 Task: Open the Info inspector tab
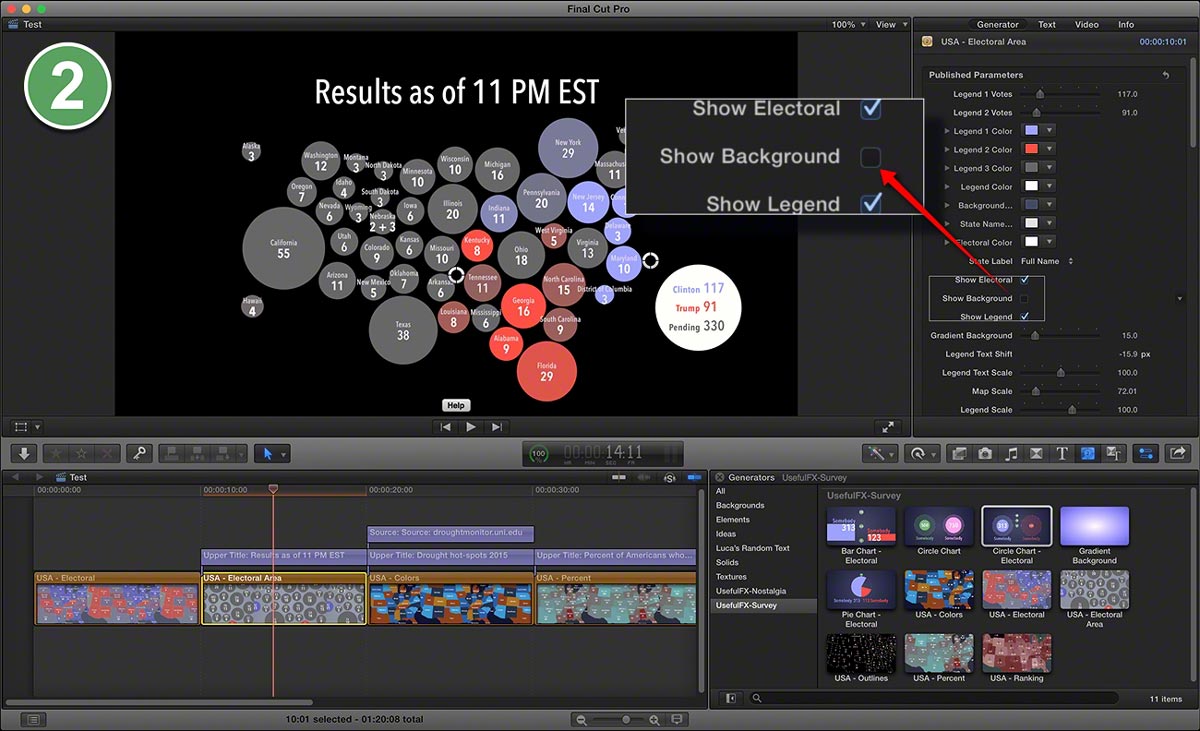point(1126,25)
